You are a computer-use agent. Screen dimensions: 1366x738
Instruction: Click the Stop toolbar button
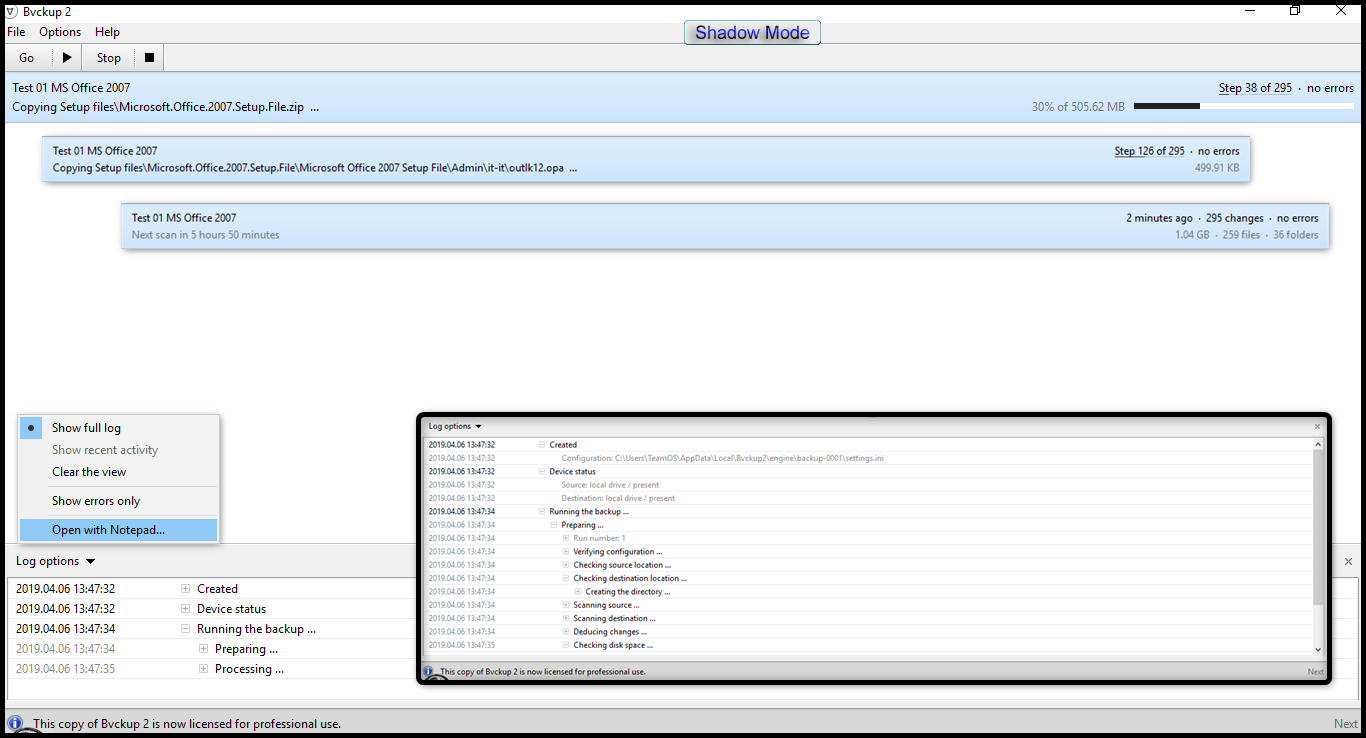[x=109, y=58]
